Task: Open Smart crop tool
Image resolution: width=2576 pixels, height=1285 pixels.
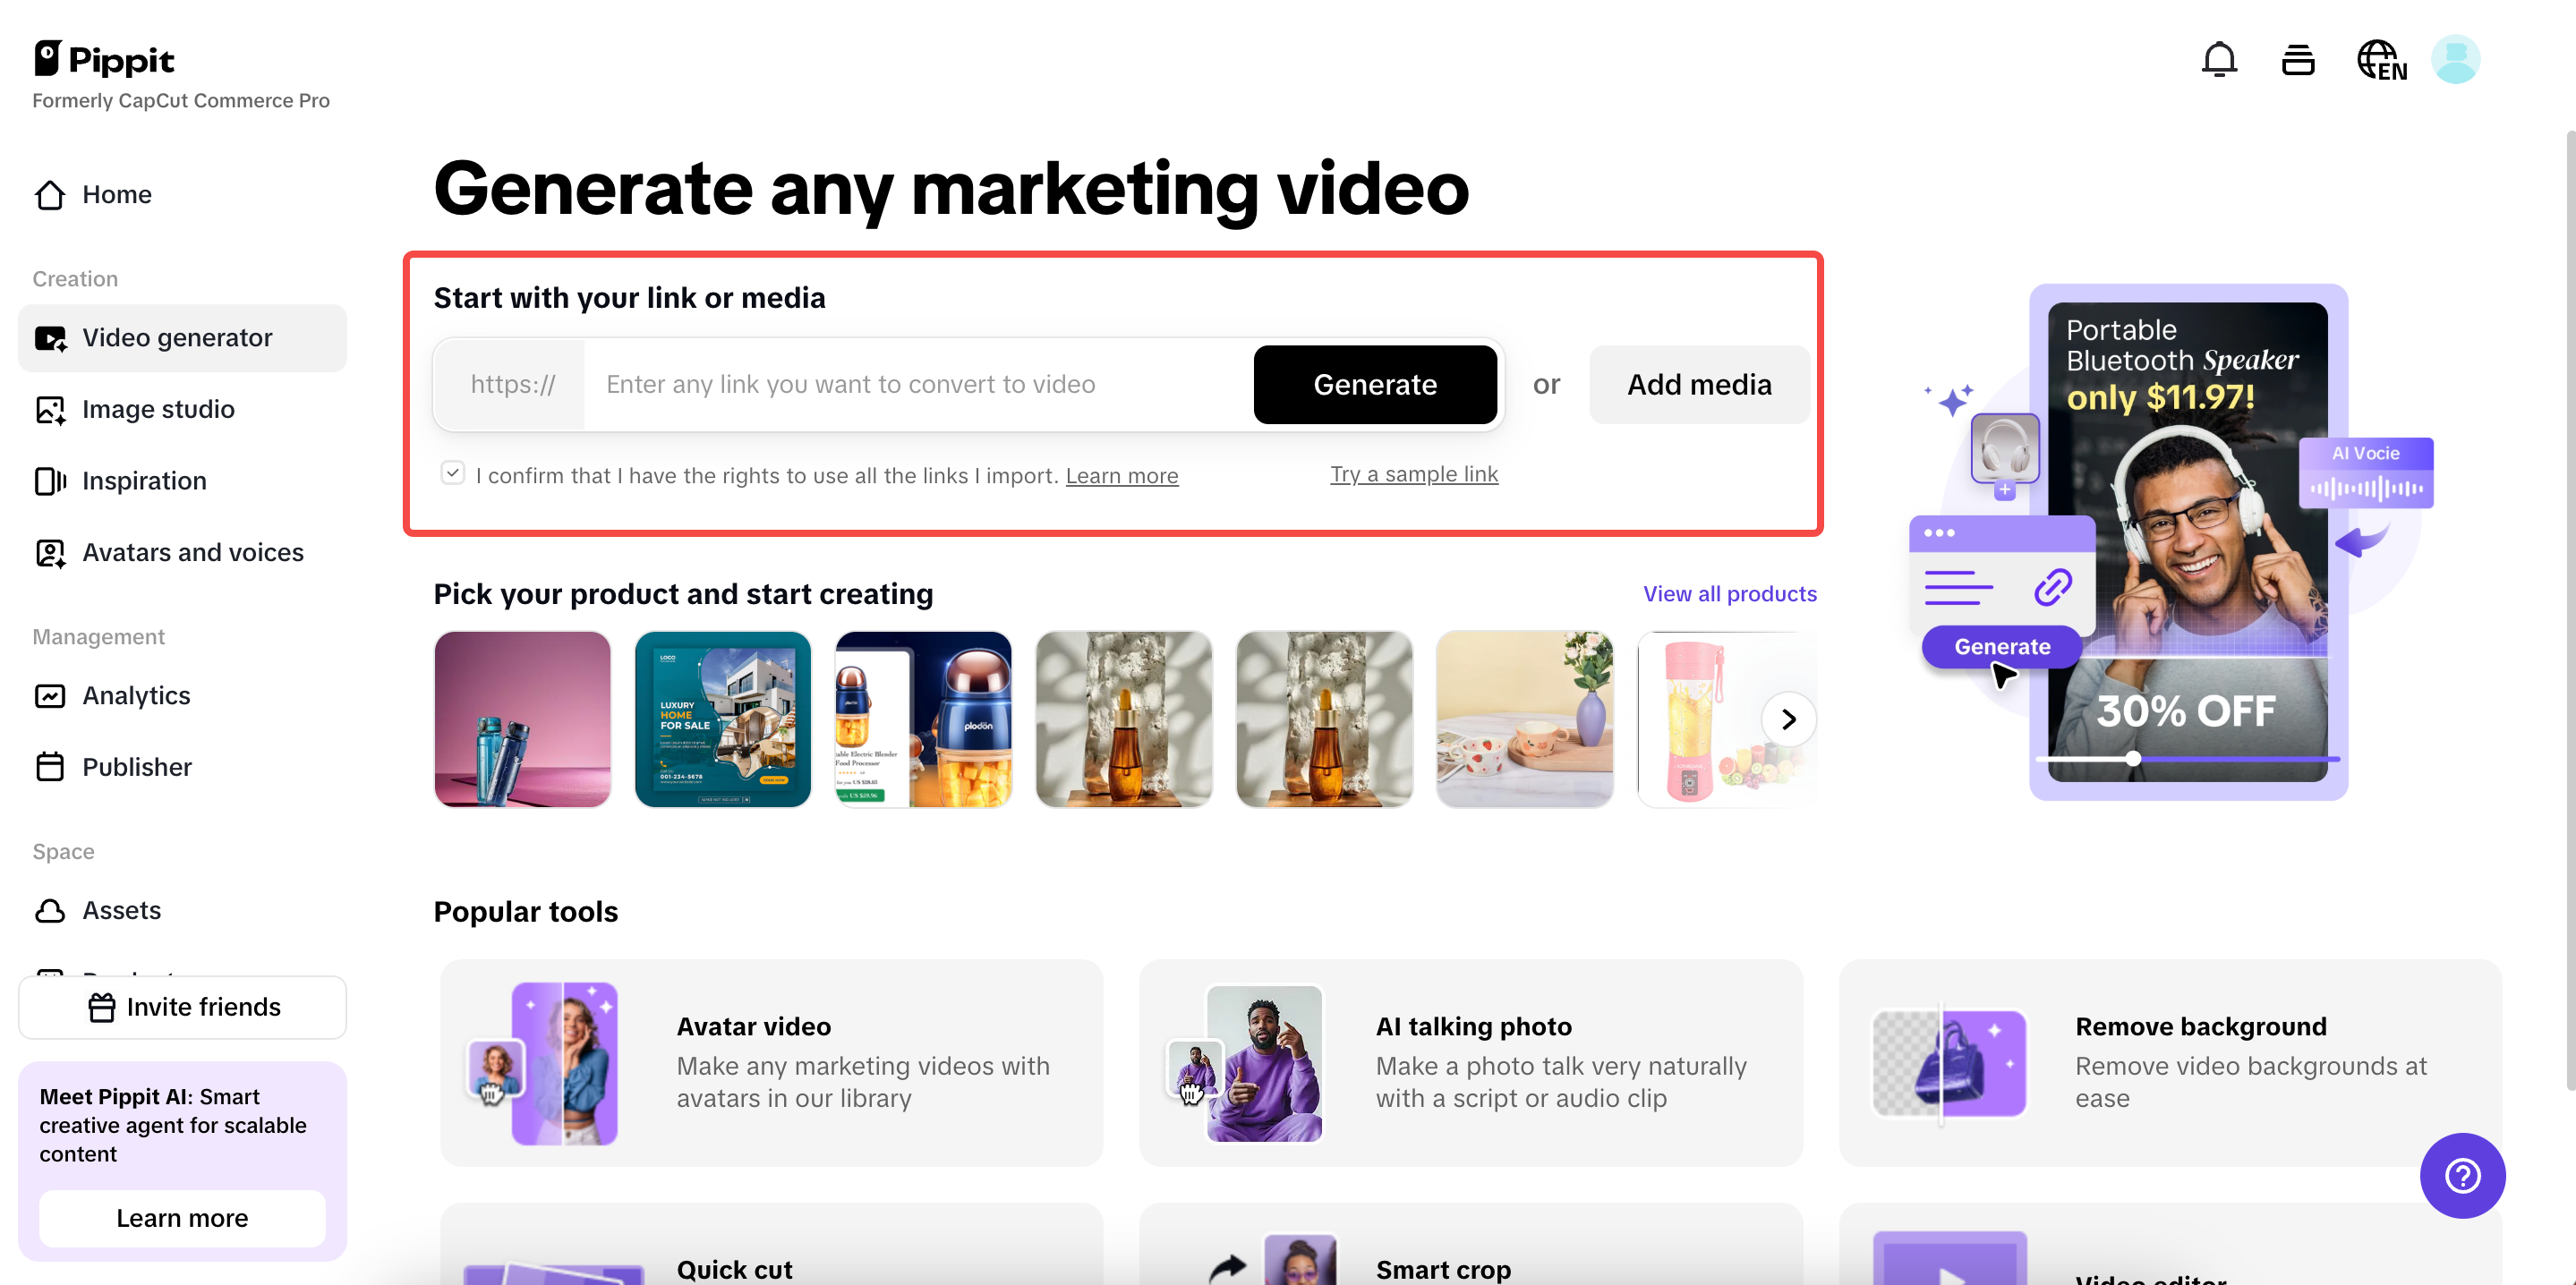Action: coord(1471,1244)
